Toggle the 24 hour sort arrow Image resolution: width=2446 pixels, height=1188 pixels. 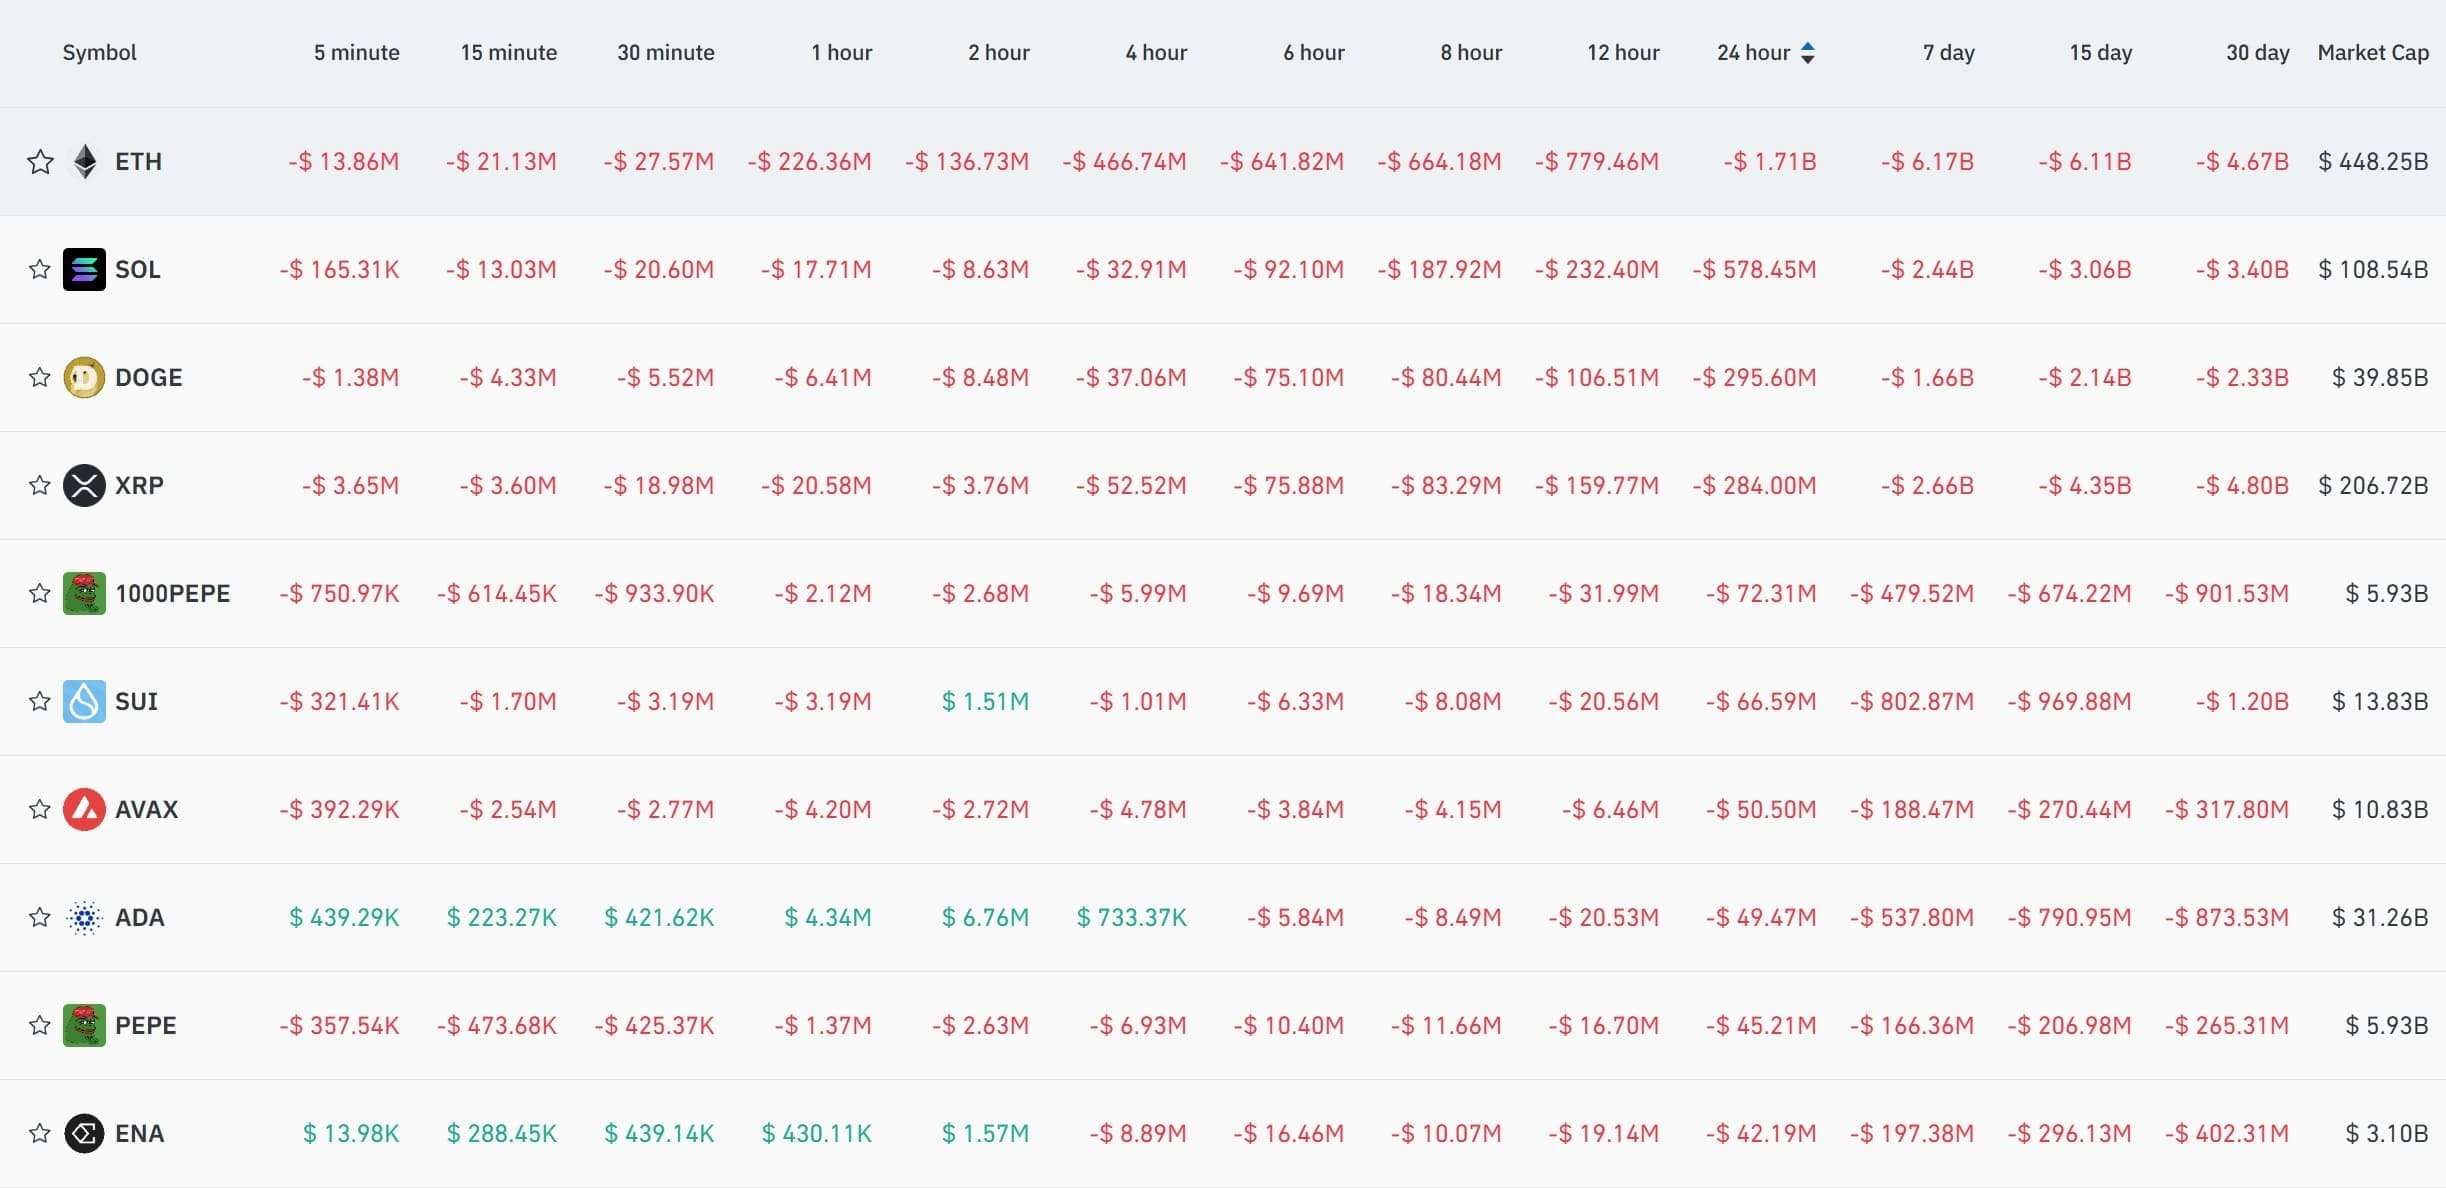pos(1807,53)
